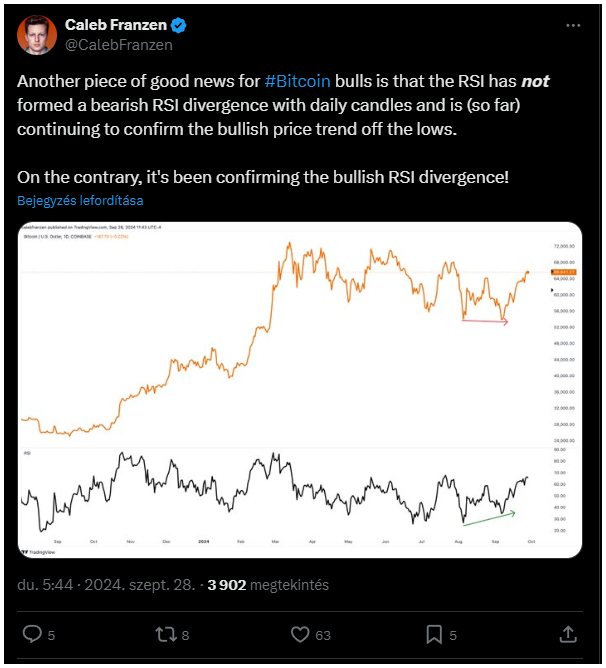Click the blue verified badge icon
Image resolution: width=606 pixels, height=668 pixels.
pyautogui.click(x=178, y=26)
